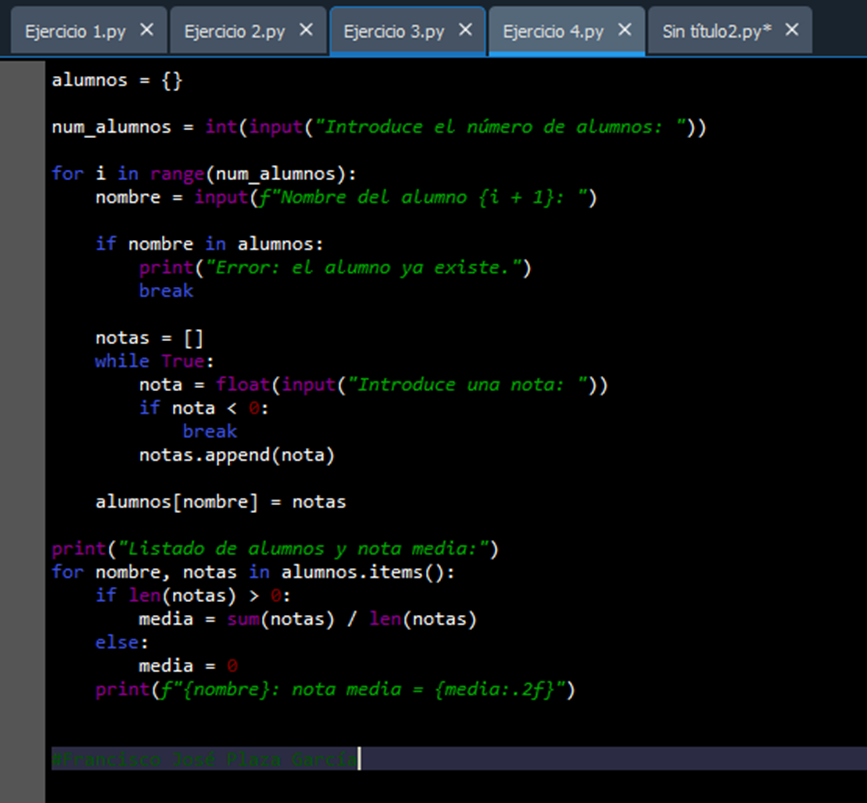The height and width of the screenshot is (803, 867).
Task: Click the 'alumnos[nombre] = notas' line
Action: tap(220, 502)
